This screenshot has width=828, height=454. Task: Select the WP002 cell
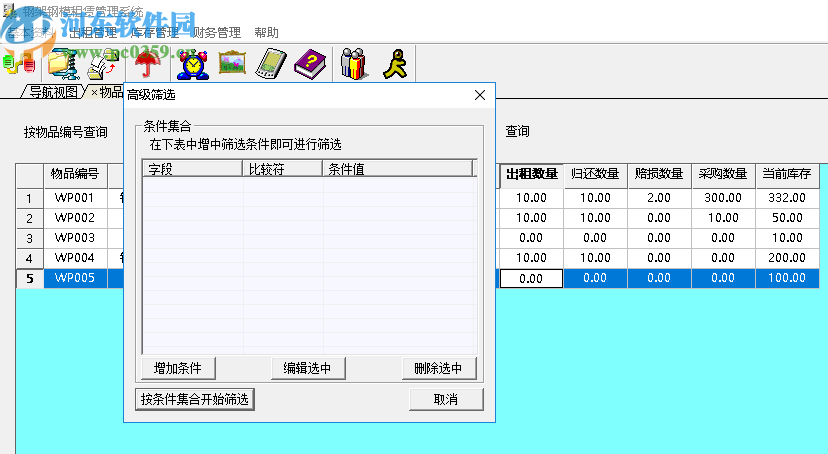[x=75, y=218]
